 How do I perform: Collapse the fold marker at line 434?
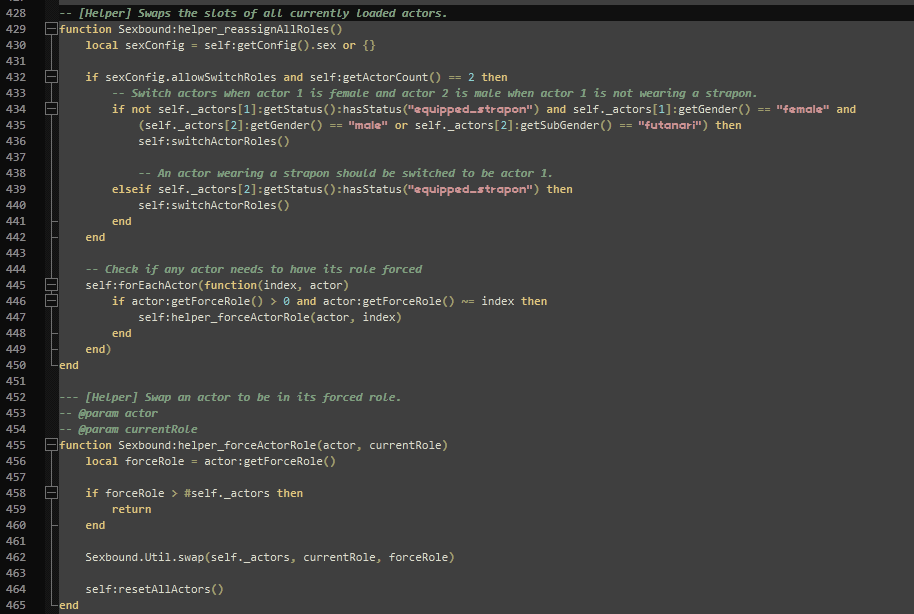tap(51, 109)
